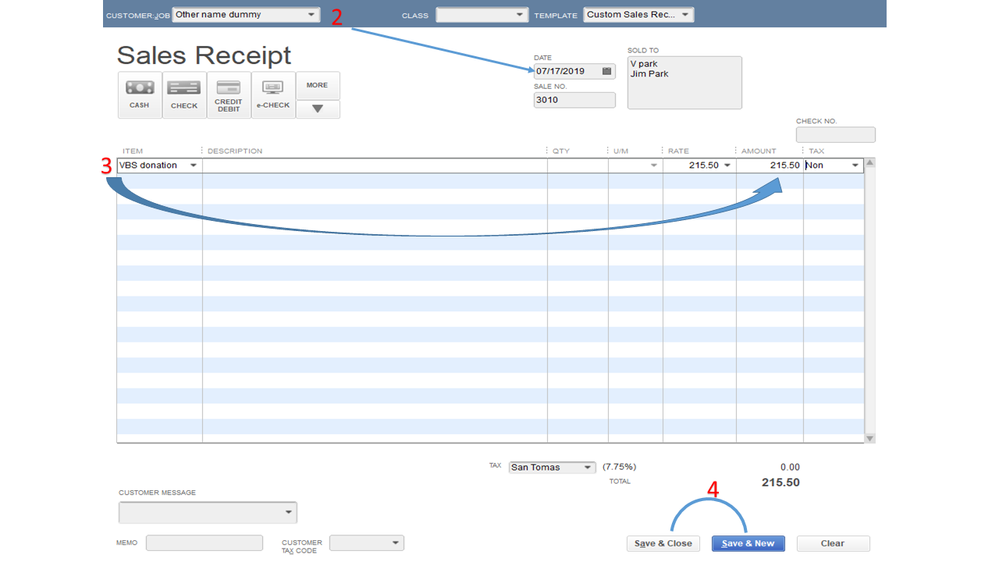
Task: Click the Amount cell showing 215.50
Action: [x=770, y=166]
